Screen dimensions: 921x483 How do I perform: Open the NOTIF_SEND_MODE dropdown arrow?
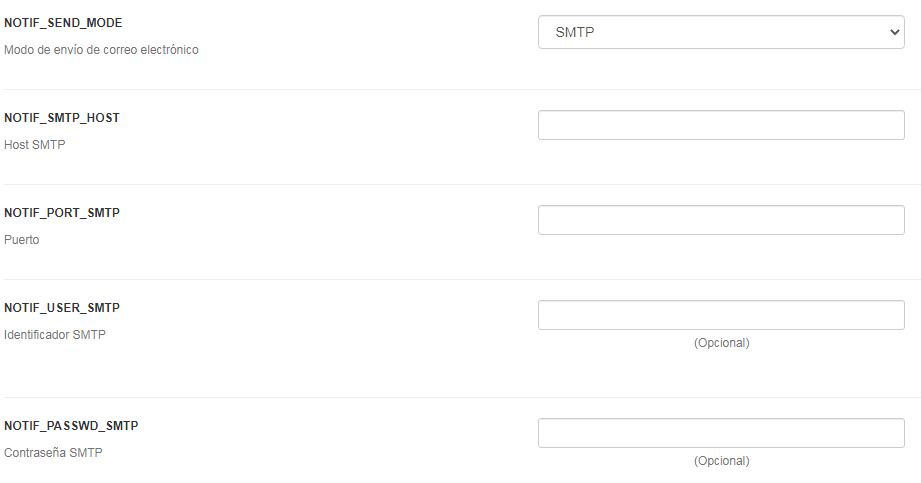(x=894, y=32)
